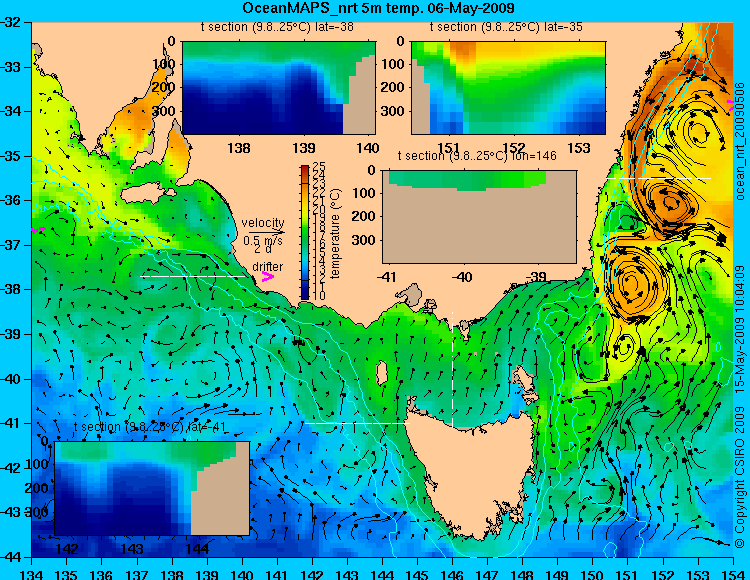Select the 't section (9.8..25°C) lat=-35' caption
The width and height of the screenshot is (750, 580).
(506, 27)
